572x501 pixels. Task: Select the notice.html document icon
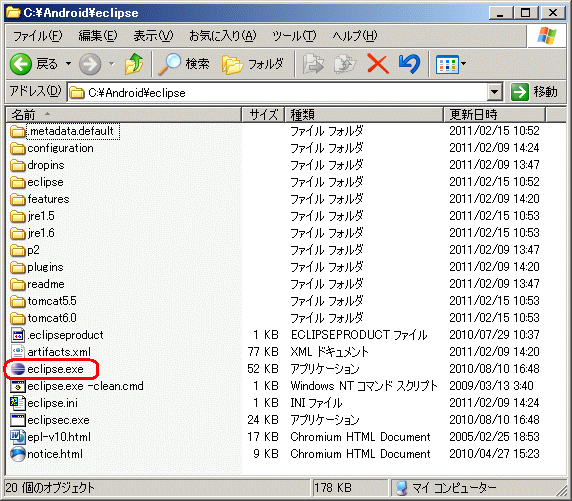18,454
